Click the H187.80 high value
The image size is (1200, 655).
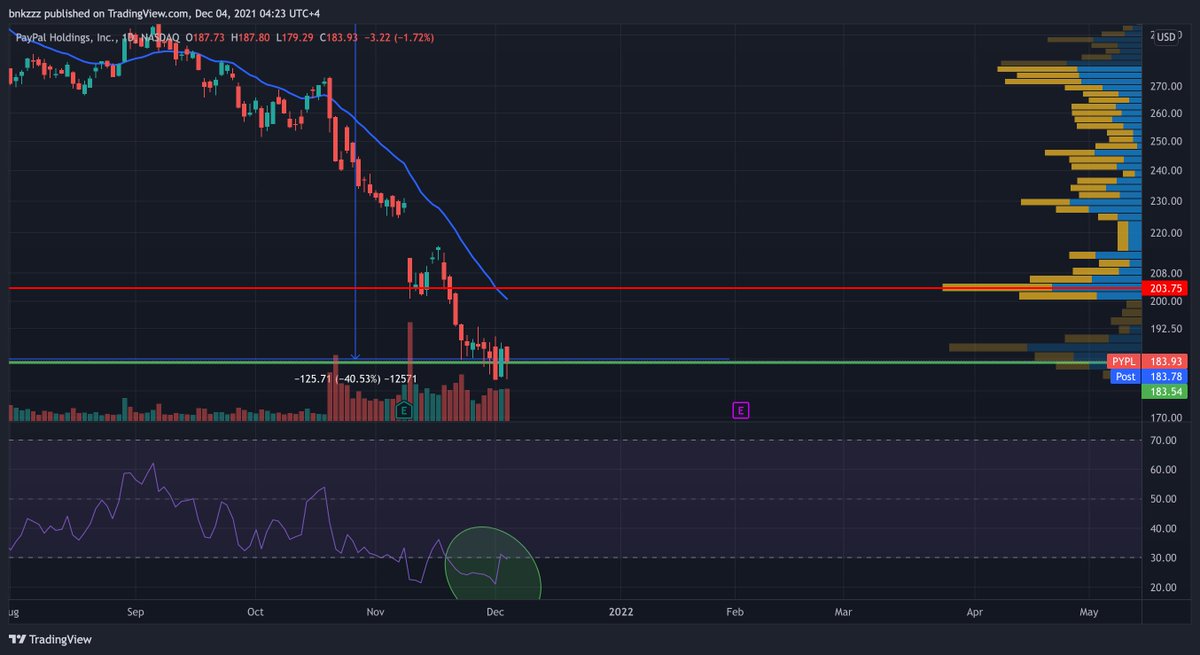click(x=253, y=37)
